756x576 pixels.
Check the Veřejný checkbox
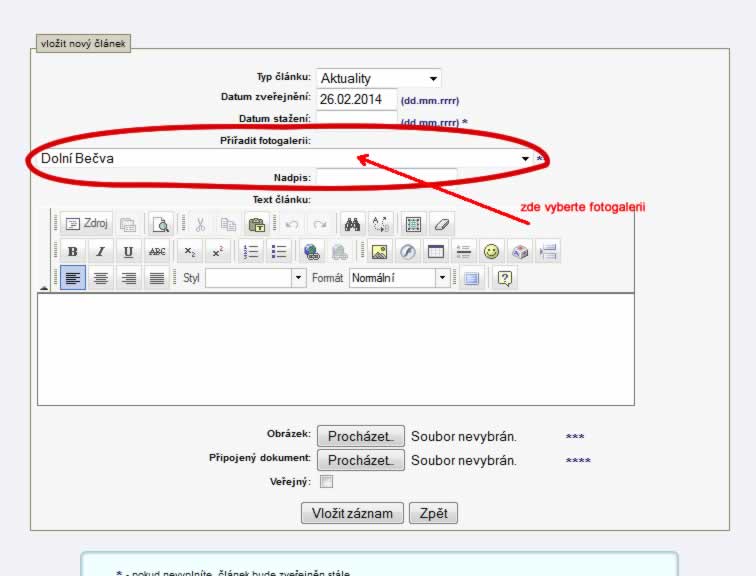(x=326, y=482)
